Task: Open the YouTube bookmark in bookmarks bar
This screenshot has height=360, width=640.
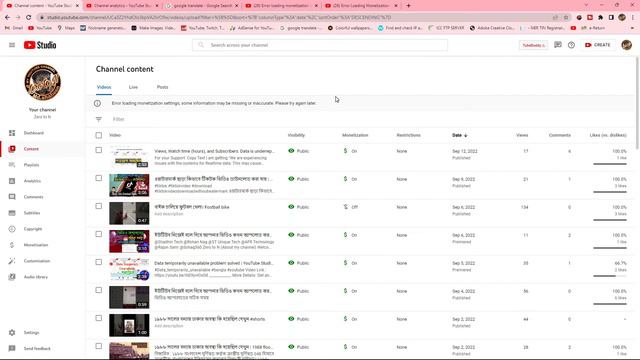Action: [40, 28]
